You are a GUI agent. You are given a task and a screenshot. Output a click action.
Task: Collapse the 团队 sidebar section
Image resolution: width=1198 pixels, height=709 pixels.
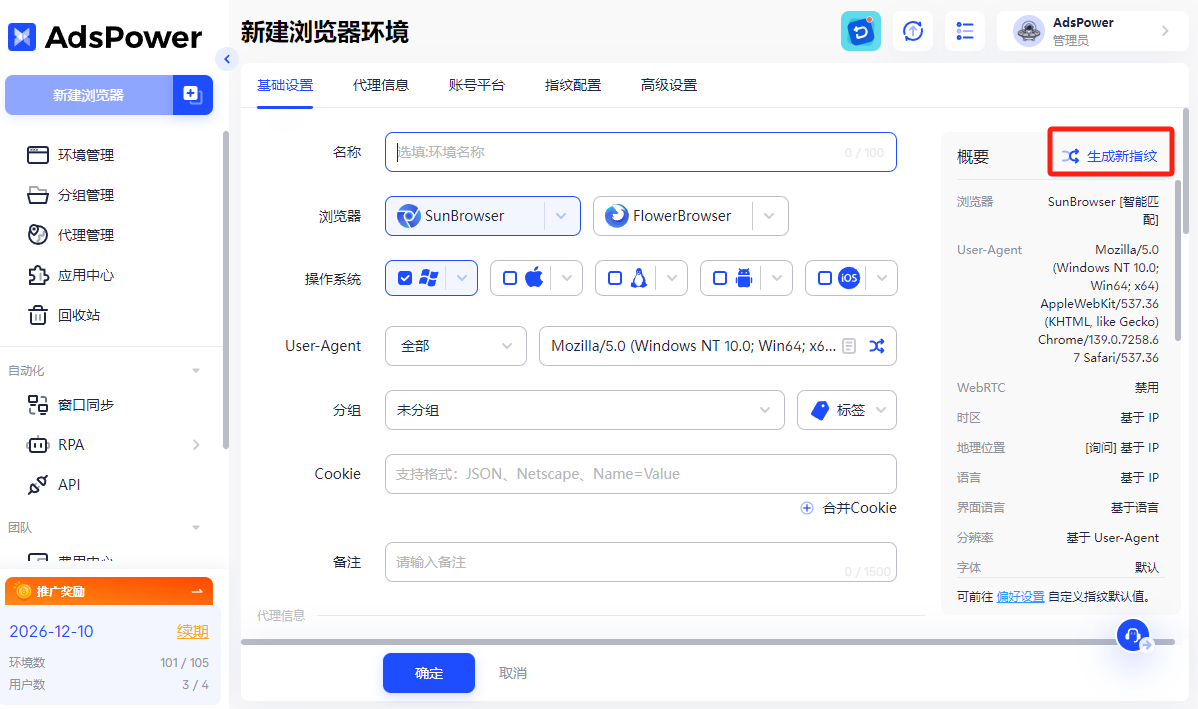196,527
